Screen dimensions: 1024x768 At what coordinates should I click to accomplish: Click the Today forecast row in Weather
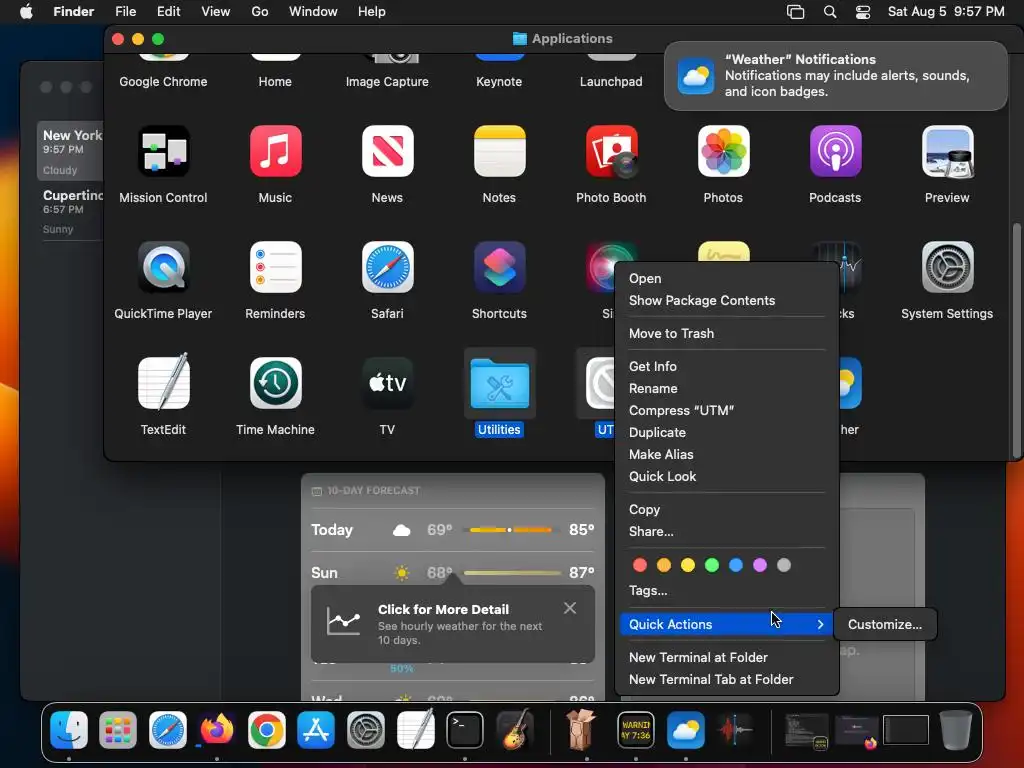453,530
